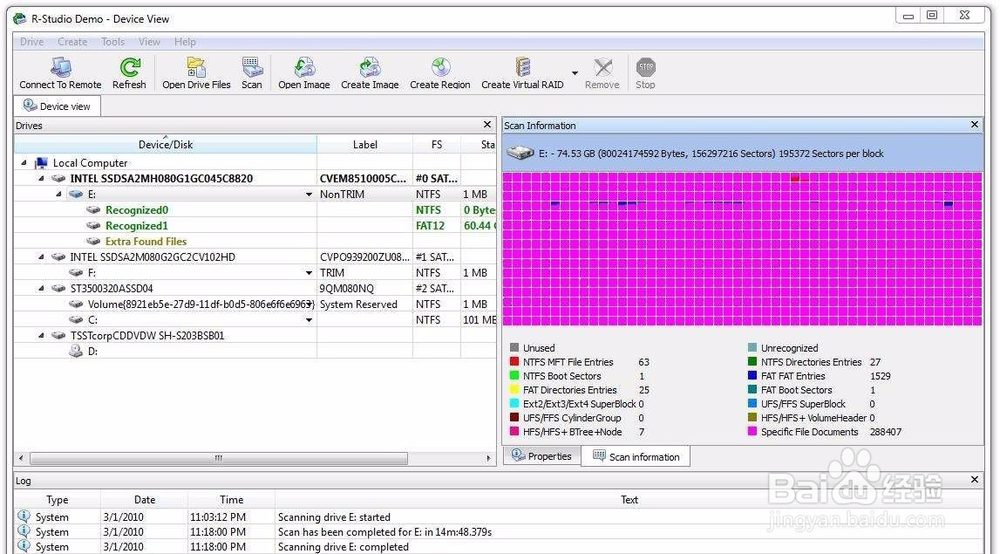Click the Drives scrollbar left arrow
The image size is (1000, 554).
click(21, 458)
